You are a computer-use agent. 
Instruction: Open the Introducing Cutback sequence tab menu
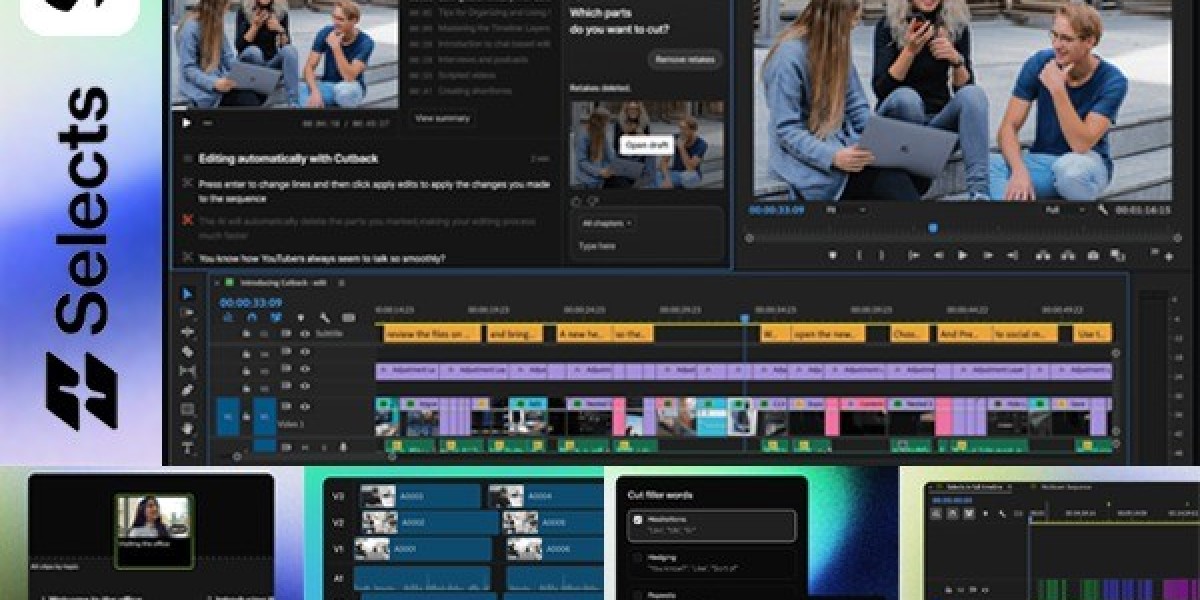tap(340, 283)
